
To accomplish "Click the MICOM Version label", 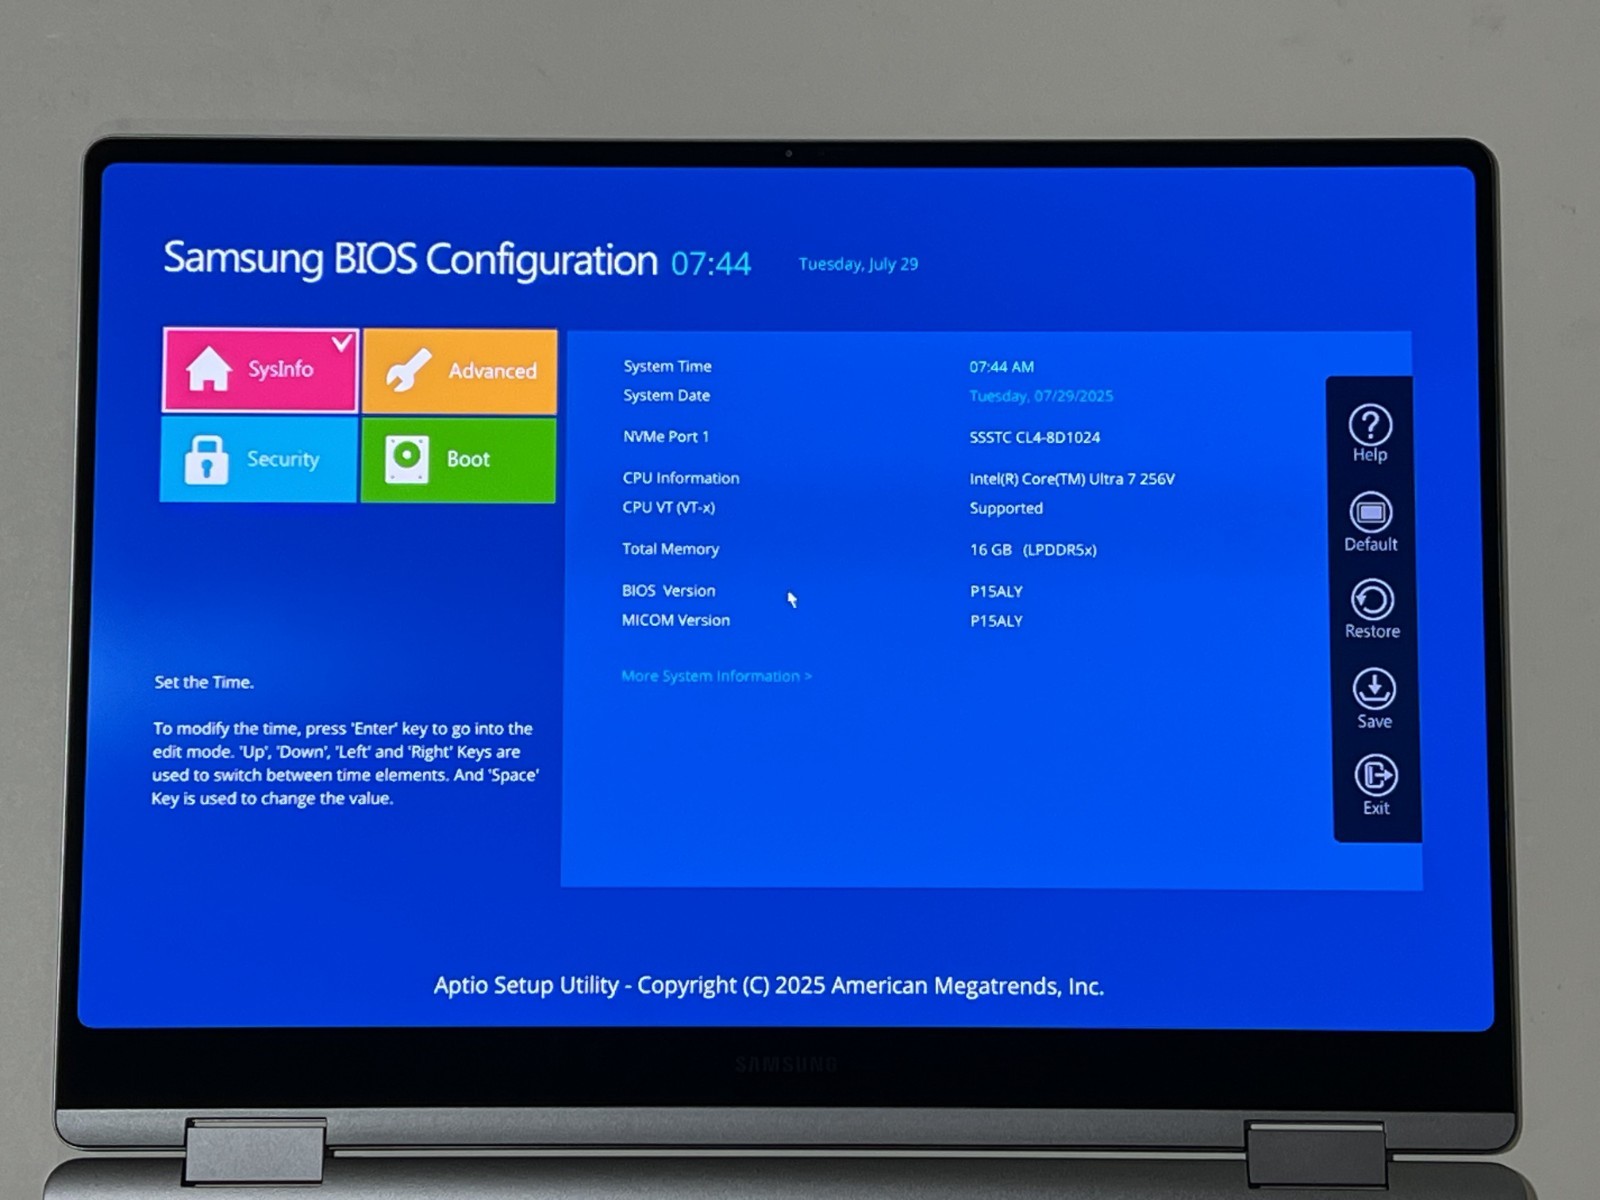I will click(675, 620).
